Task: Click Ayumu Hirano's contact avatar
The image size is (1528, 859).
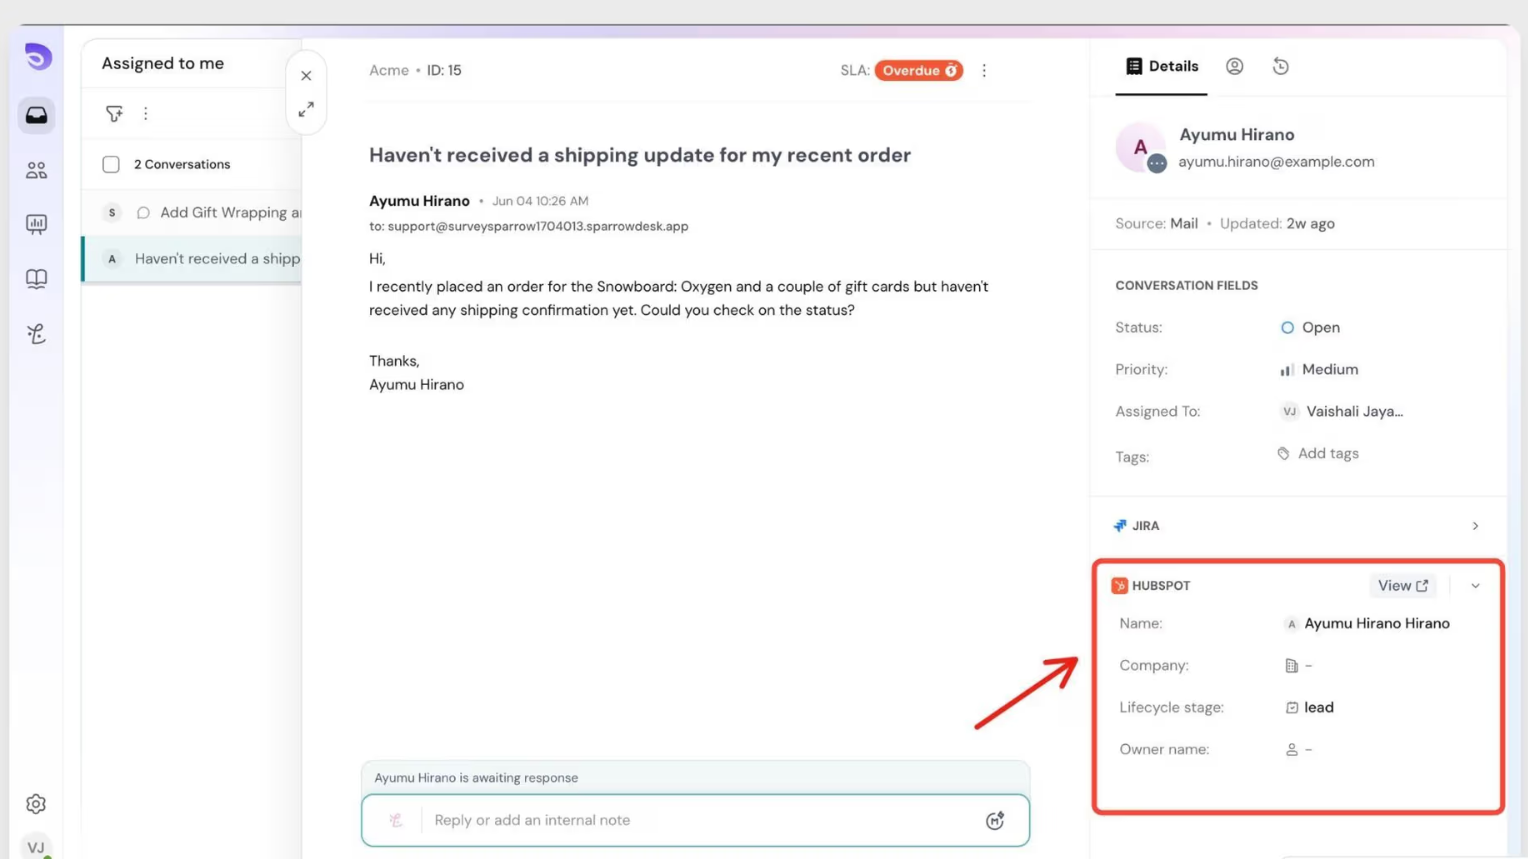Action: [x=1140, y=147]
